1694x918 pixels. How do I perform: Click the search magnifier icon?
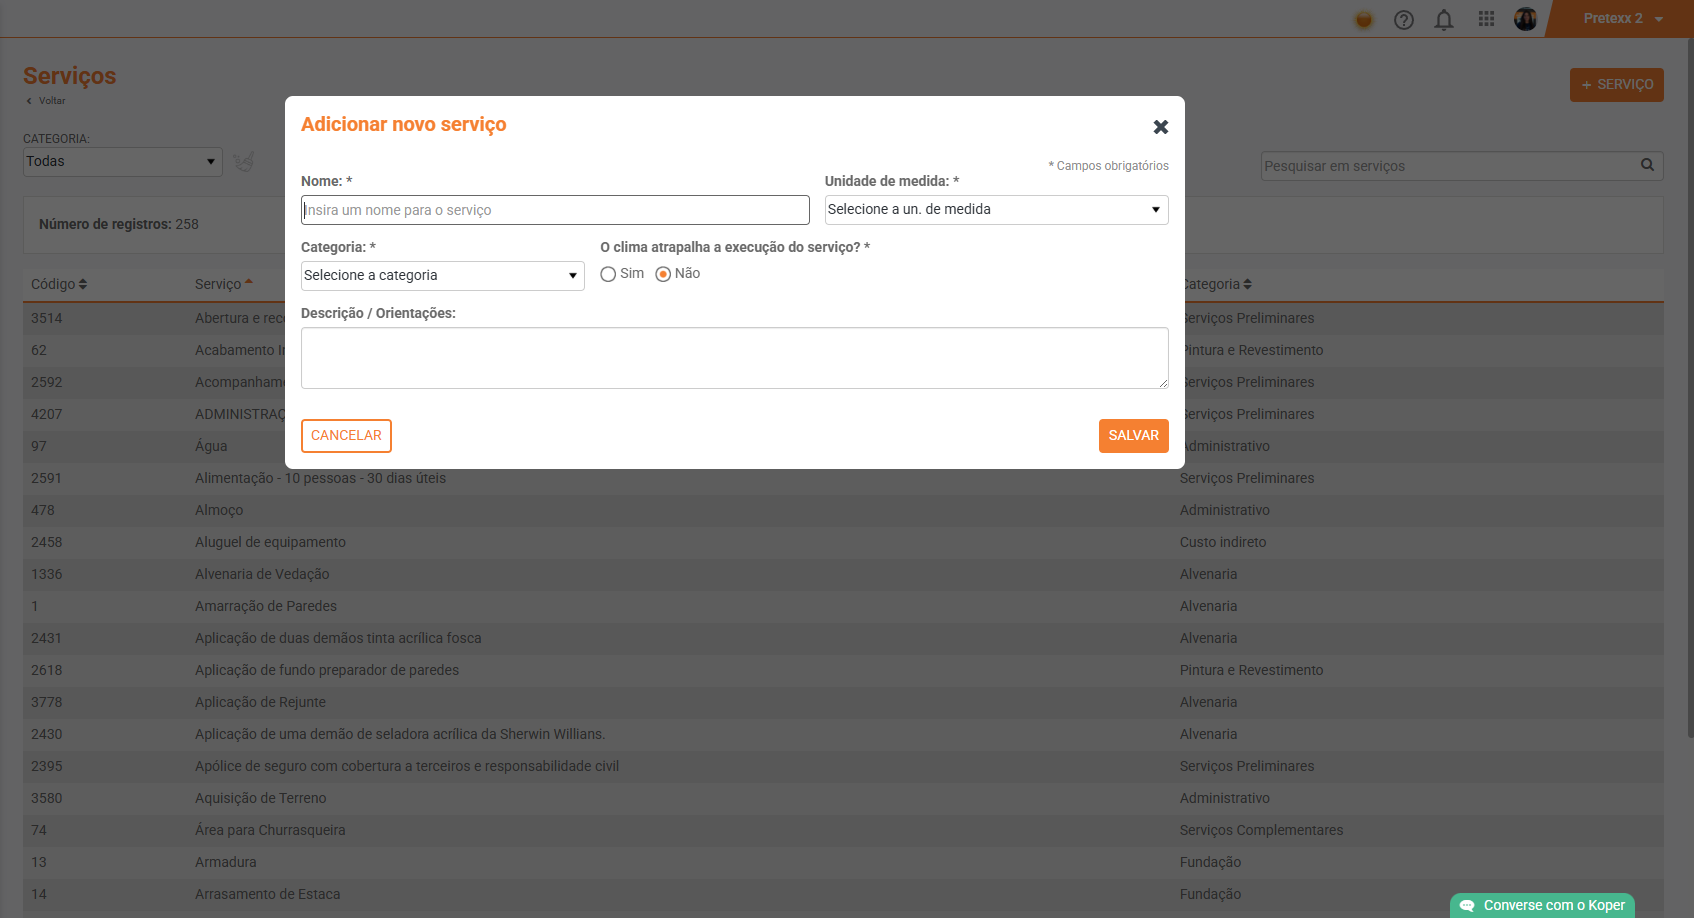point(1647,165)
